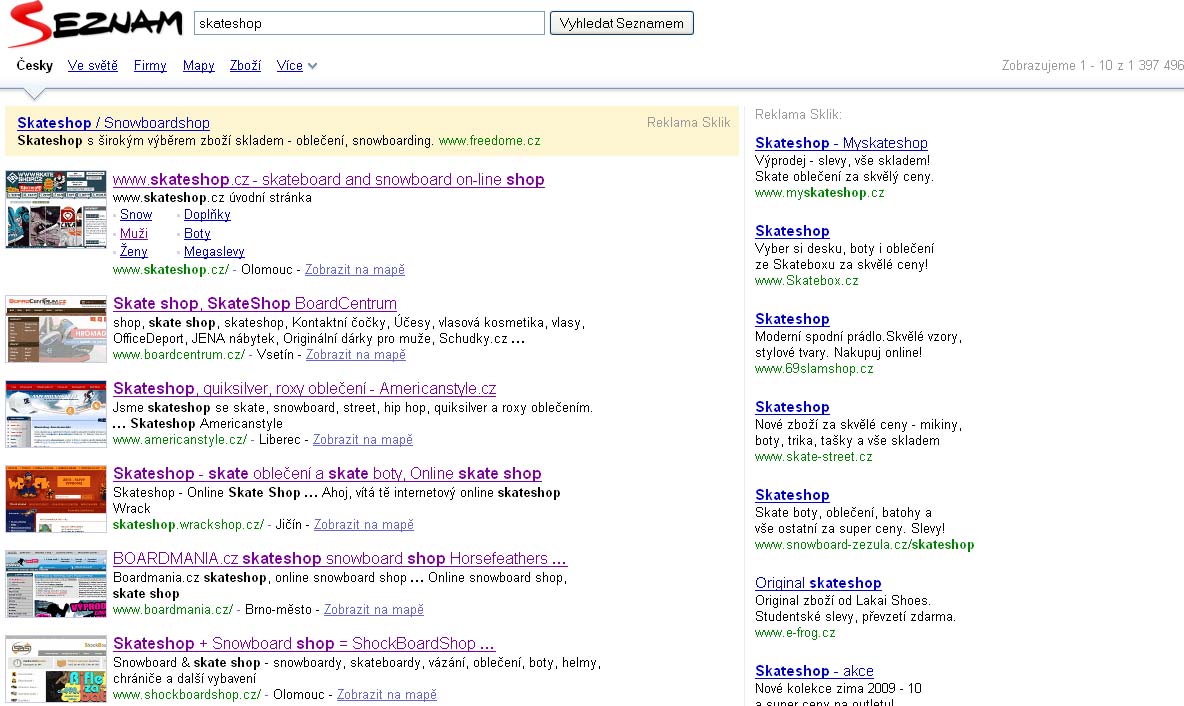Open the Snow sitelink
Viewport: 1184px width, 706px height.
[x=136, y=214]
